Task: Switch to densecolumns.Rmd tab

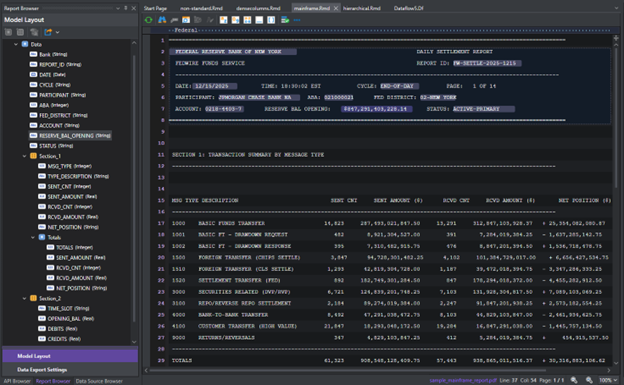Action: (258, 8)
